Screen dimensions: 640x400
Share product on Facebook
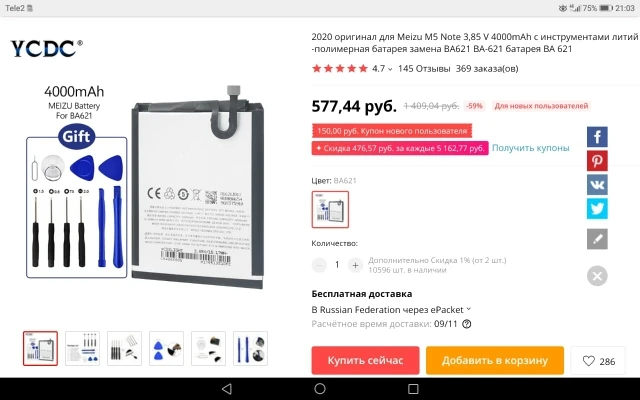[597, 137]
